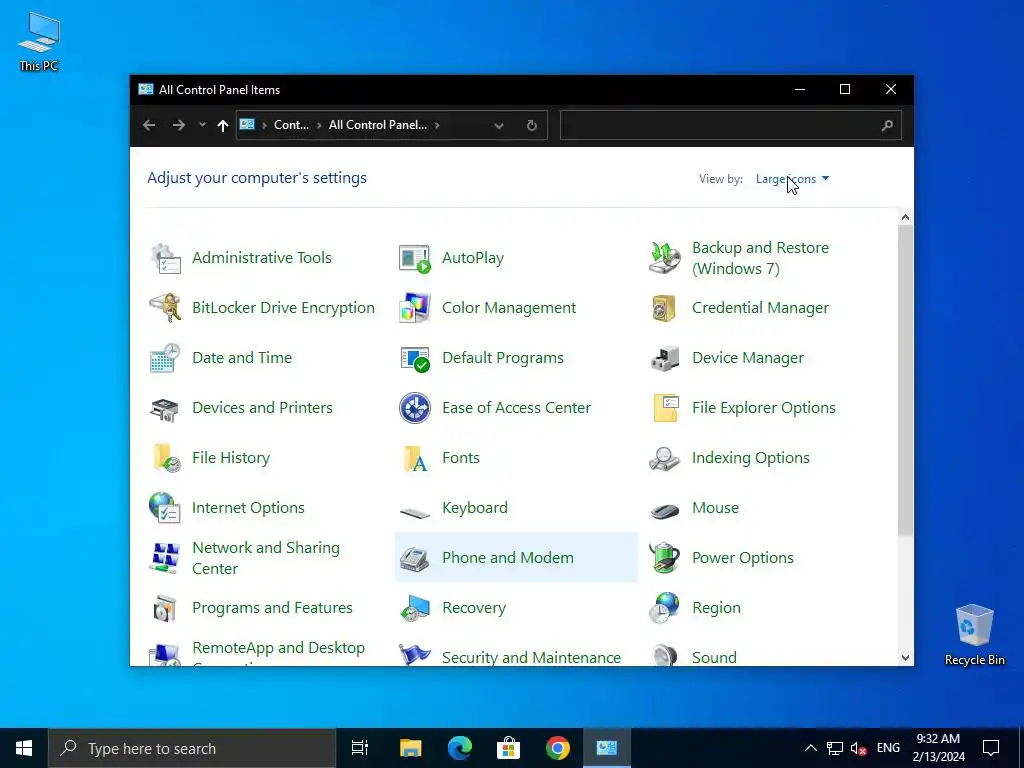
Task: Go forward with the Forward arrow
Action: pos(178,125)
